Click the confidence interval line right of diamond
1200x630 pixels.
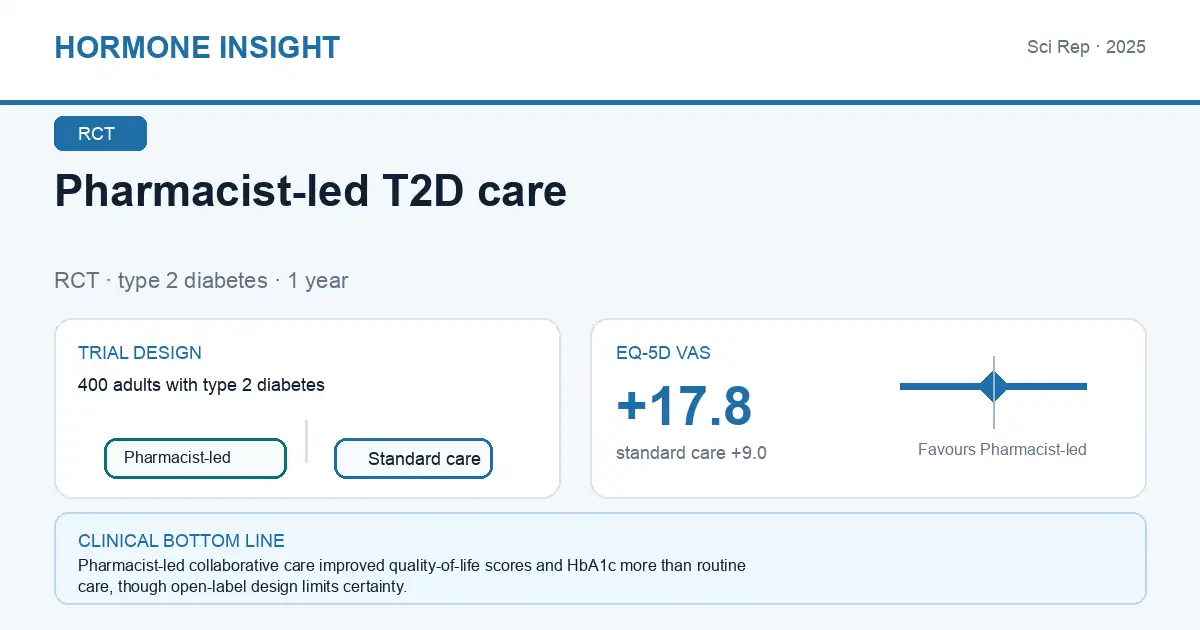pyautogui.click(x=1048, y=386)
